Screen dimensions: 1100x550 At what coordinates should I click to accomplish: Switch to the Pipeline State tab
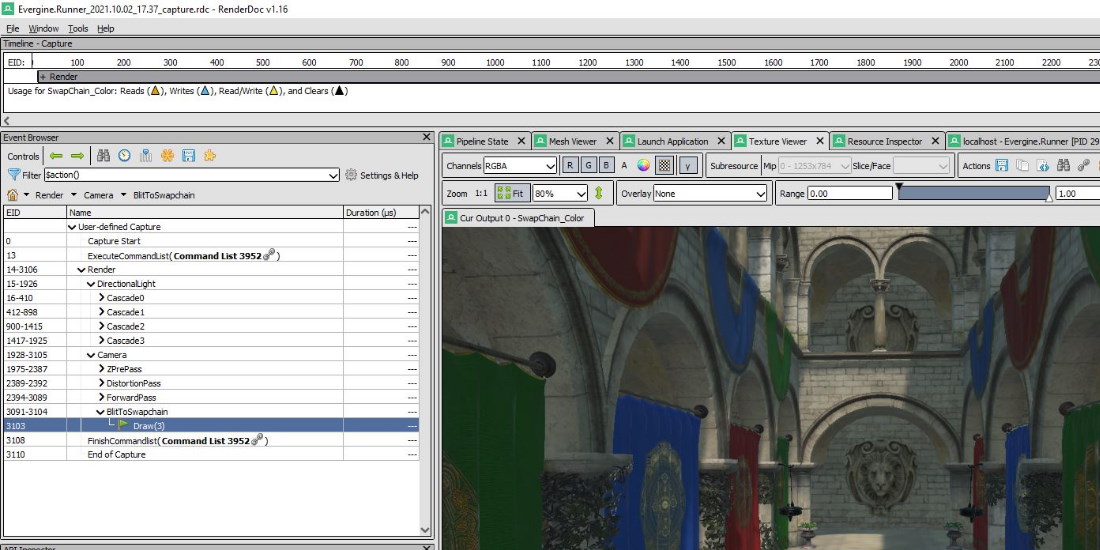click(x=483, y=141)
